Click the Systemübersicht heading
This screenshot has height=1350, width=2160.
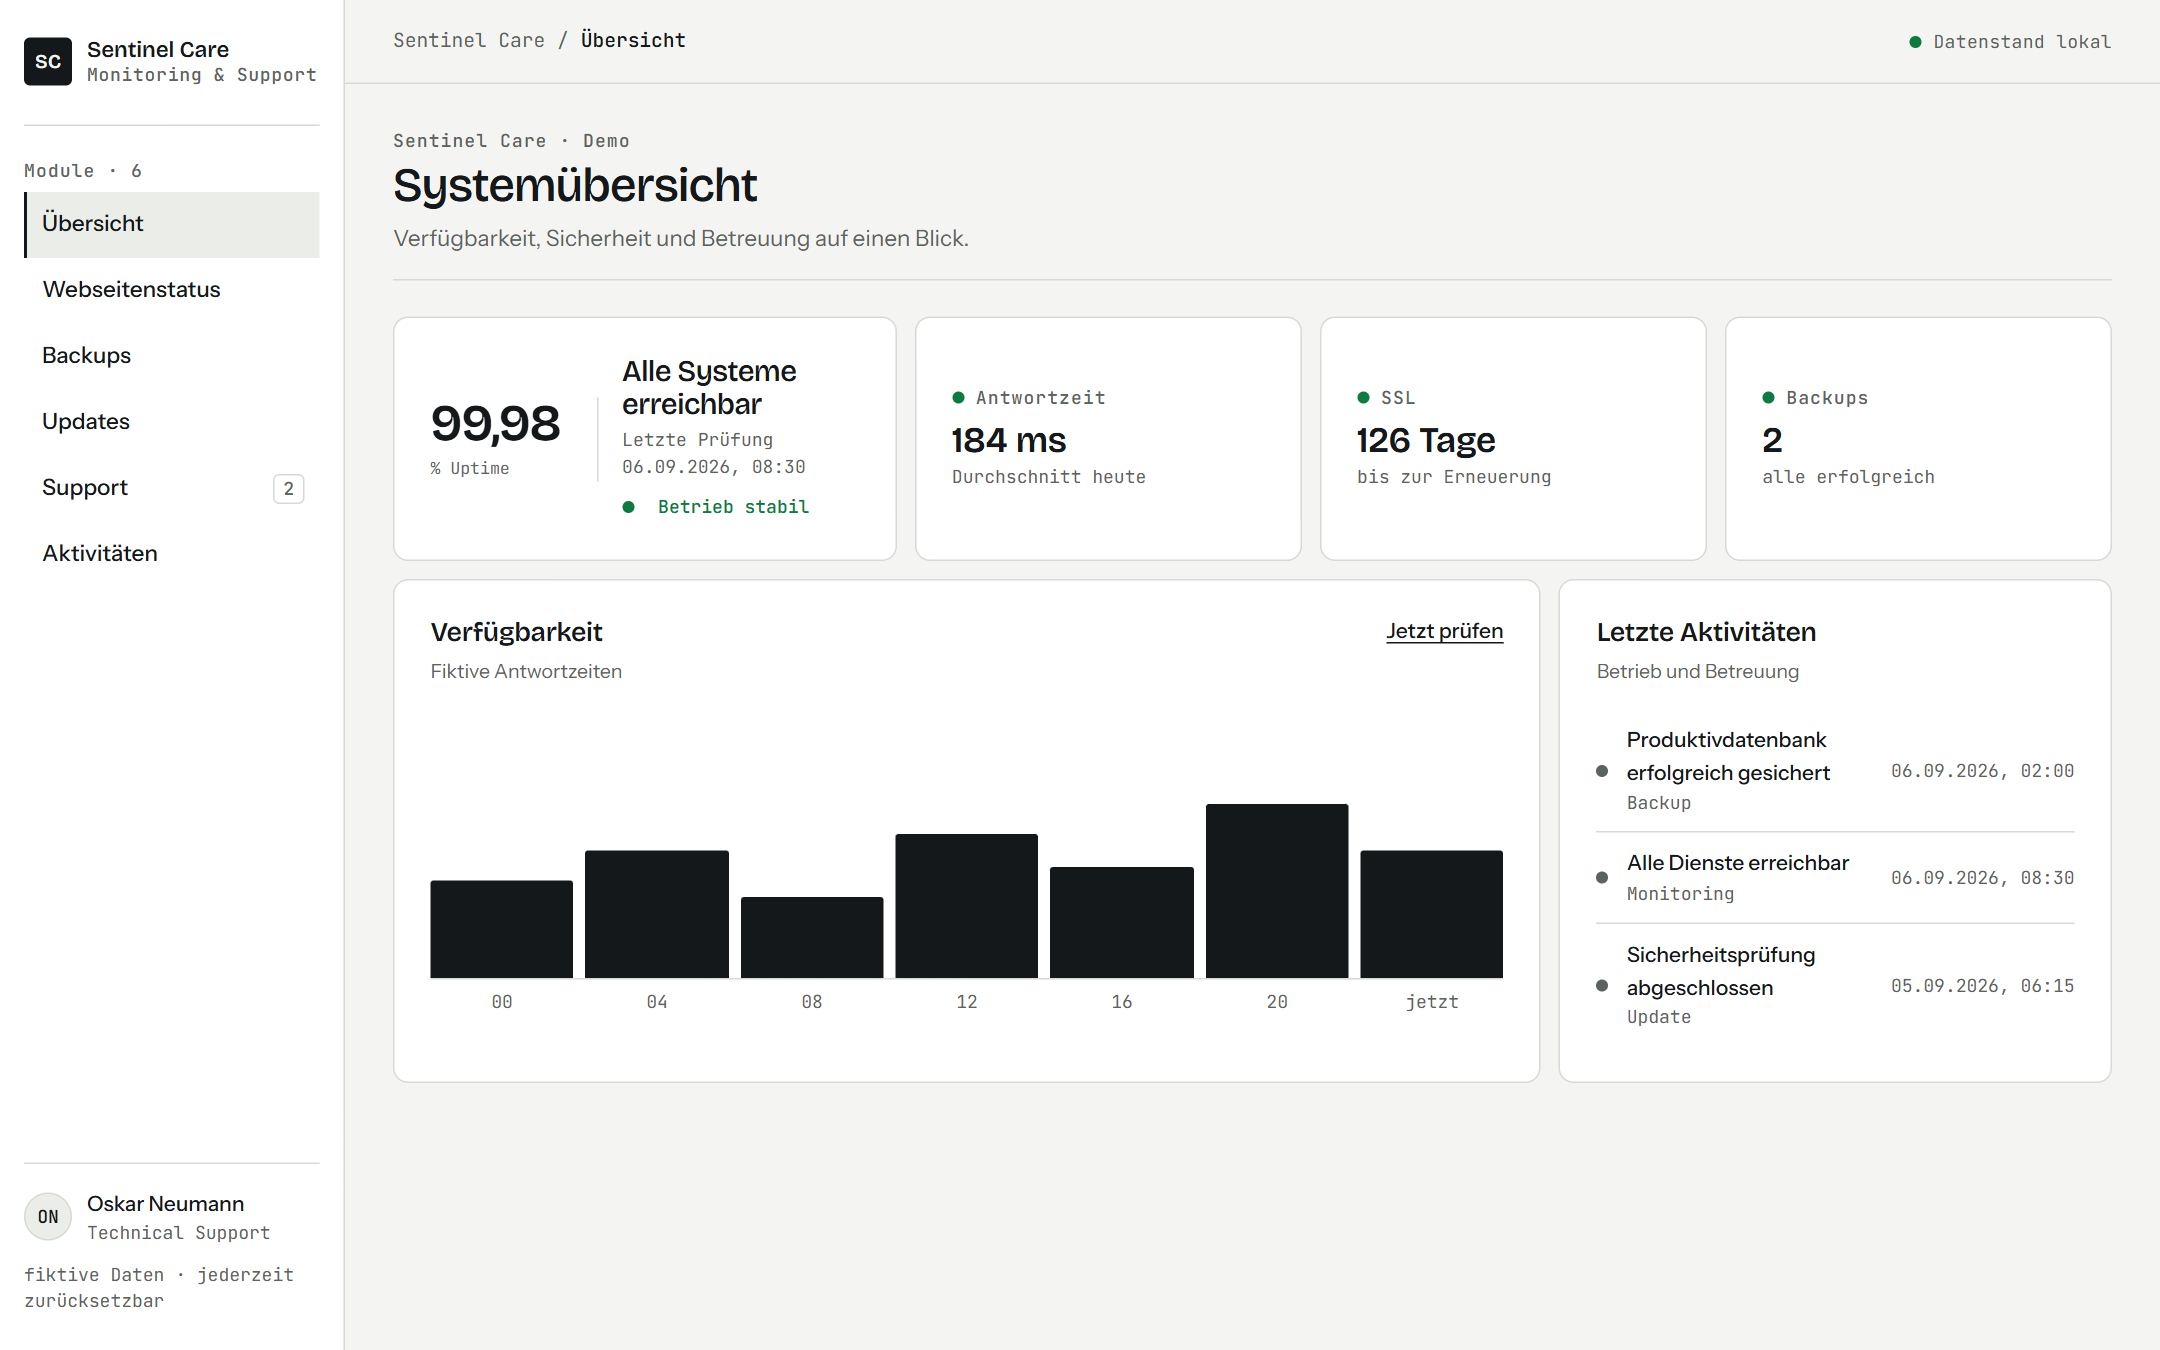575,186
